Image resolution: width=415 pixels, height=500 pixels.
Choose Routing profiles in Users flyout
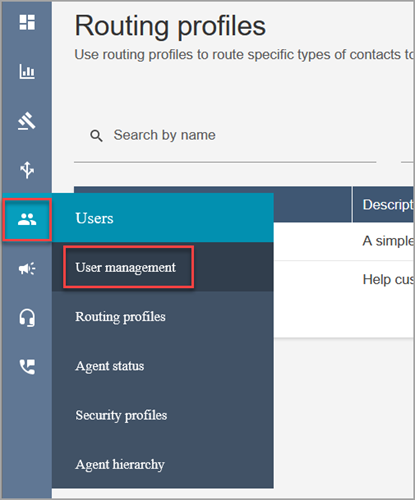(120, 317)
